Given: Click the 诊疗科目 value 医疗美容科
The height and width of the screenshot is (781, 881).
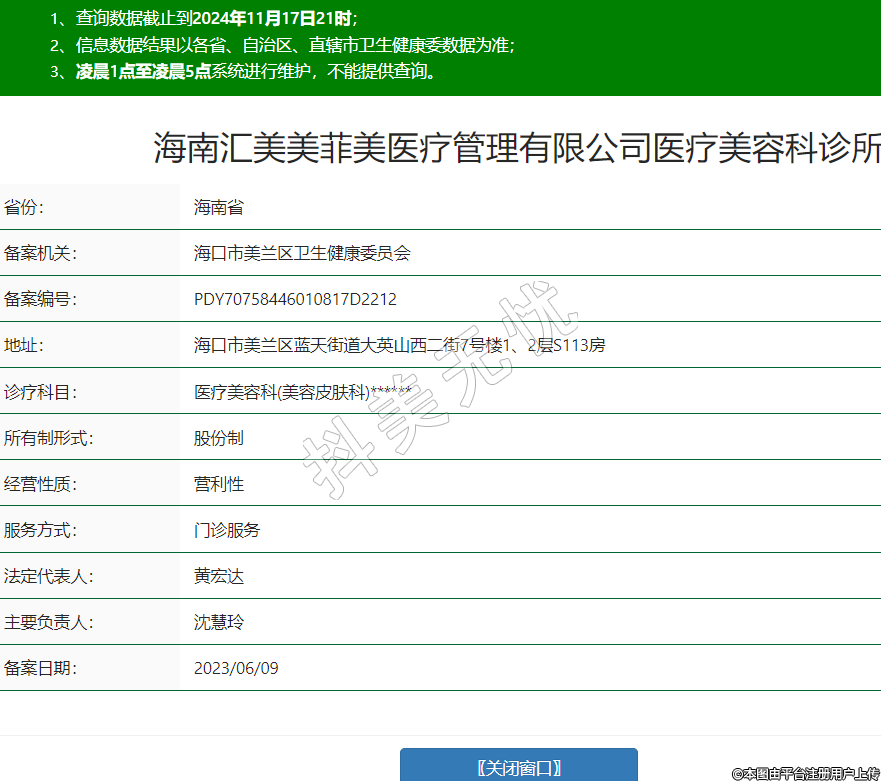Looking at the screenshot, I should [x=302, y=392].
